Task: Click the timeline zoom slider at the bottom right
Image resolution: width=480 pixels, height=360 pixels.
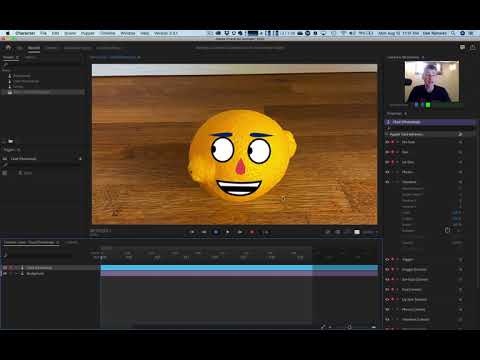Action: point(349,327)
